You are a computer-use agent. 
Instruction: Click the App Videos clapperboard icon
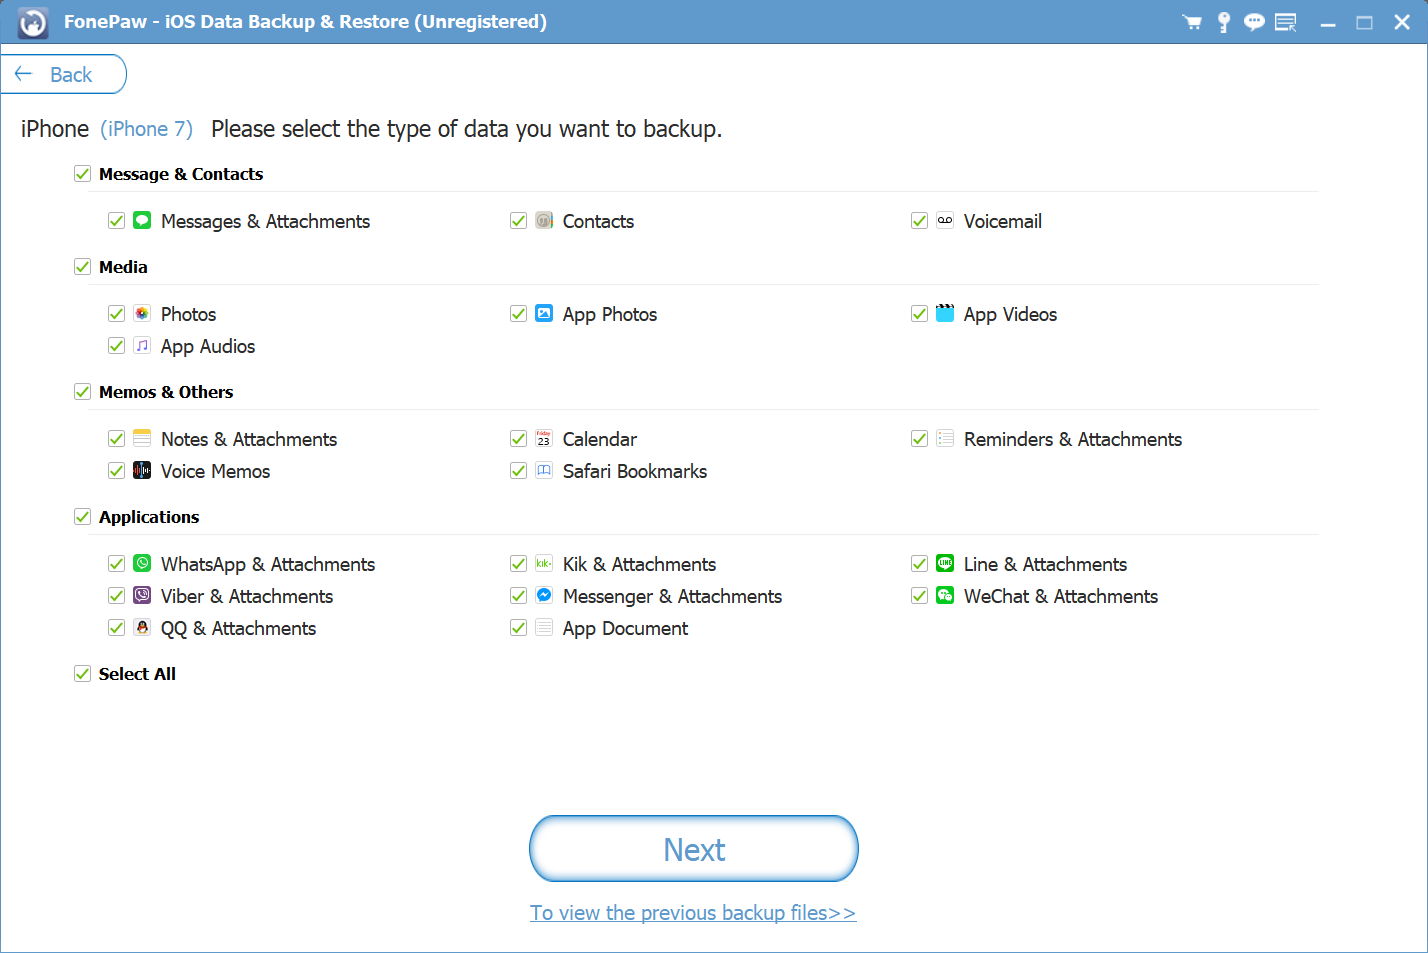click(x=945, y=313)
